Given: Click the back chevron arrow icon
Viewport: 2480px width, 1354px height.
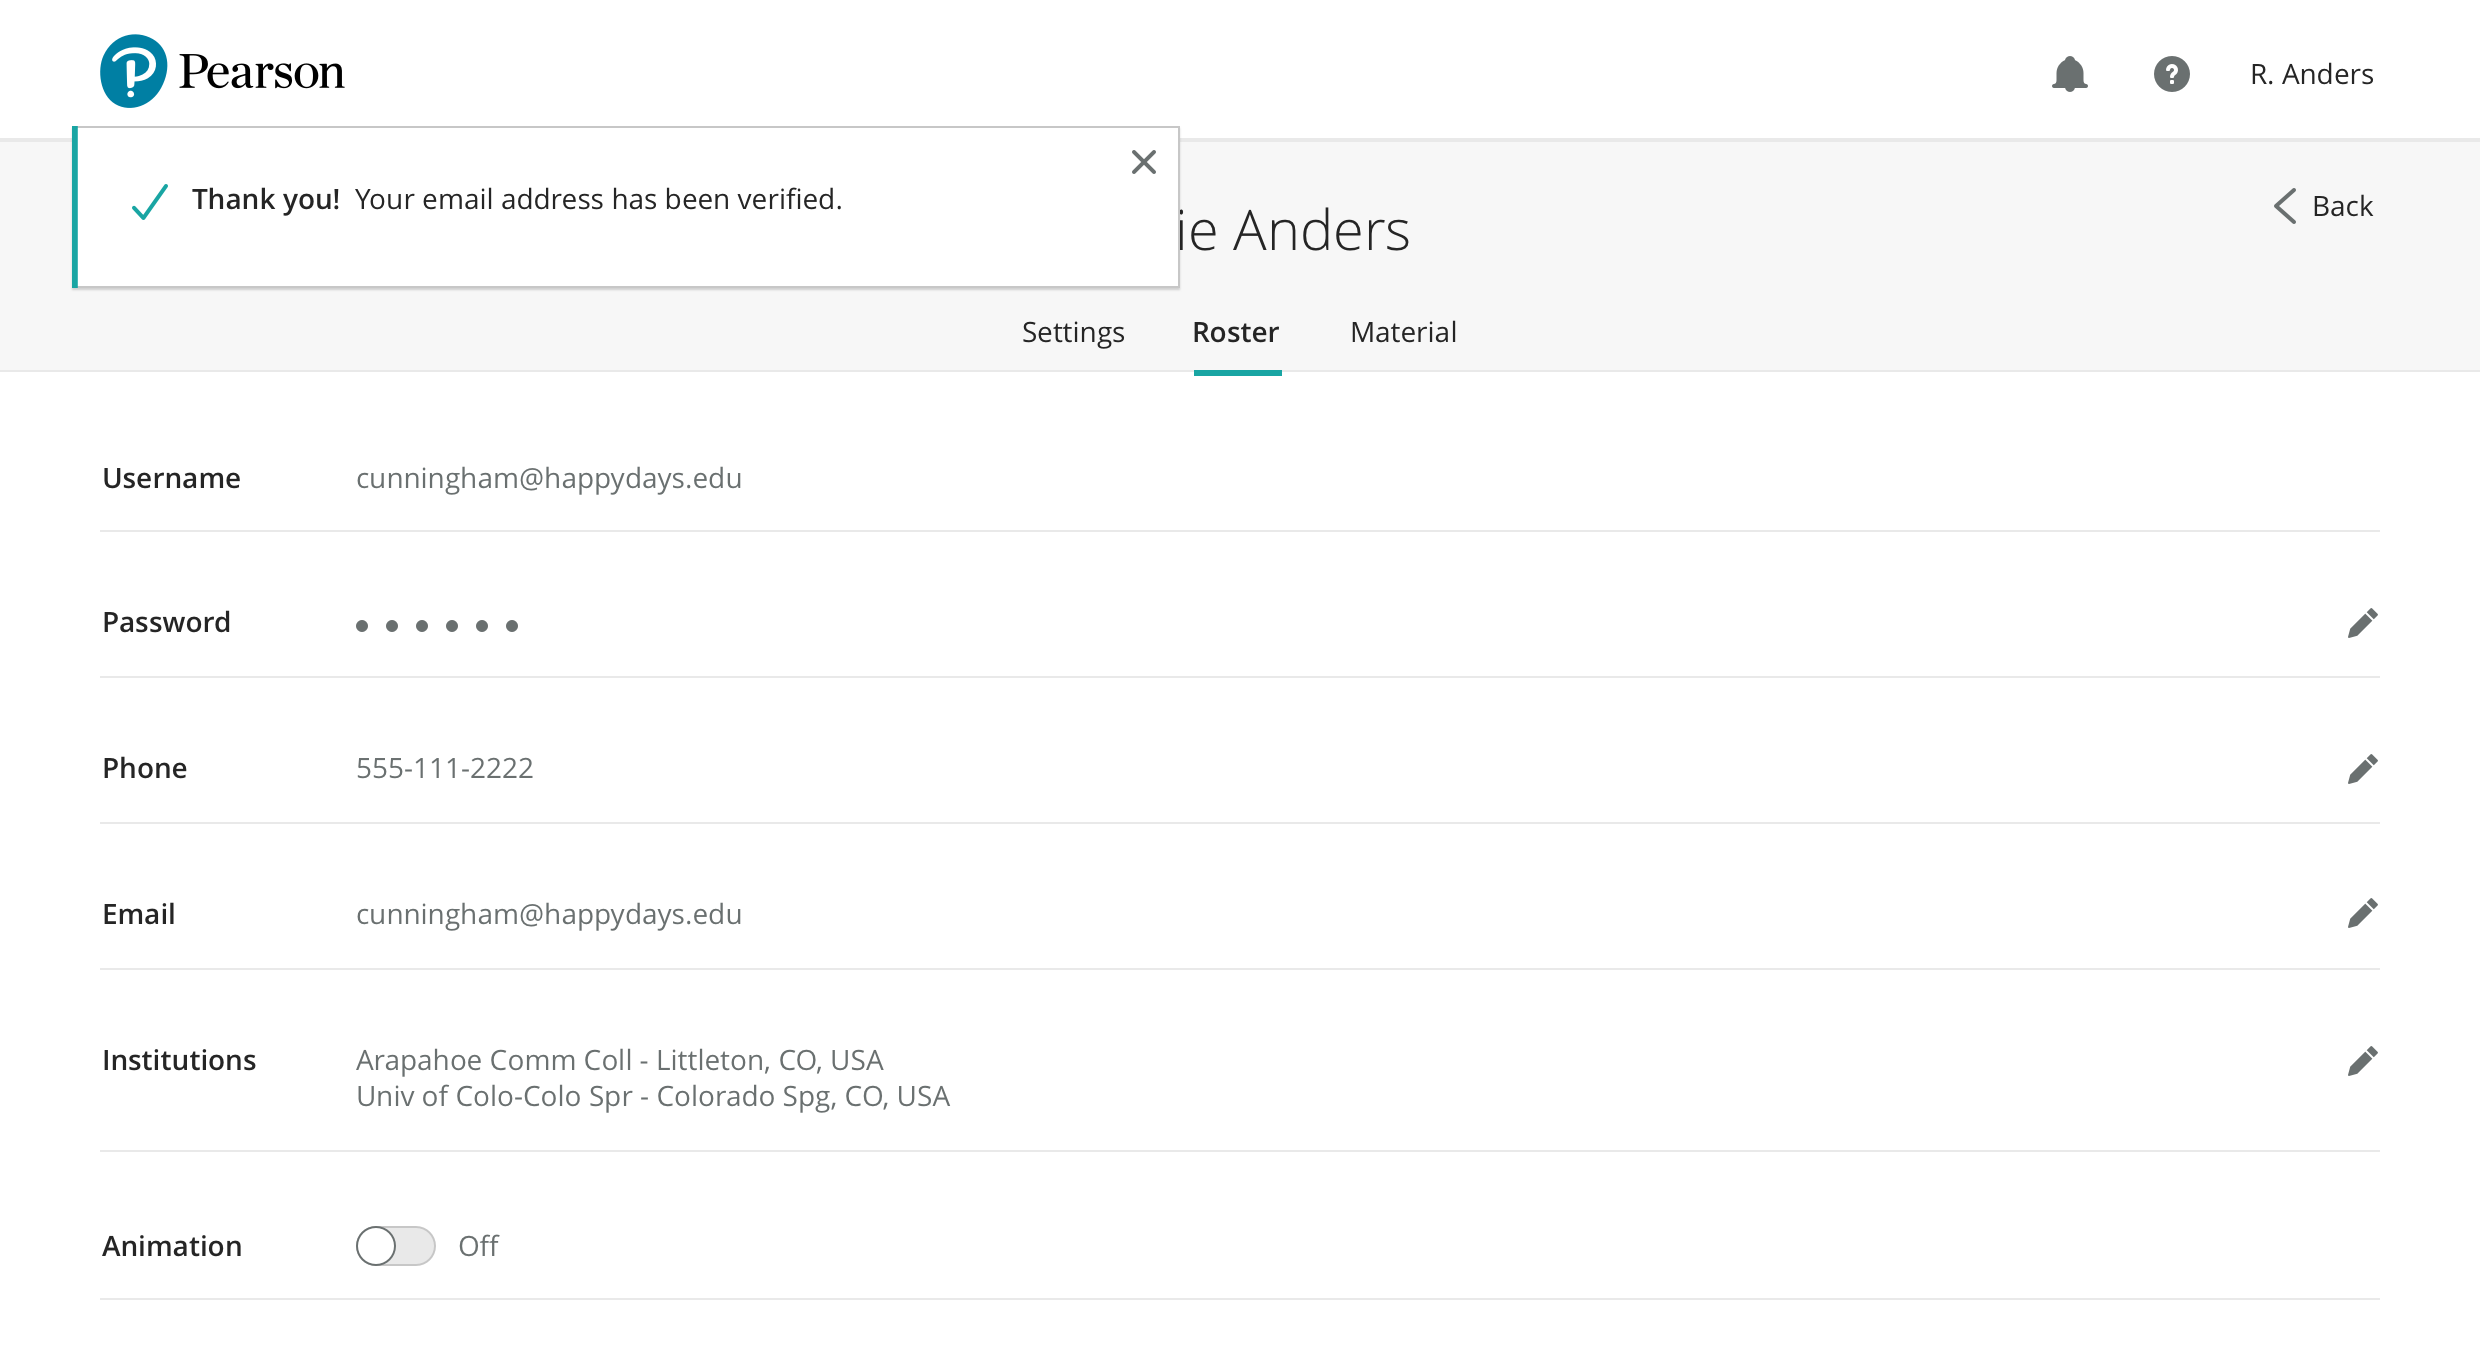Looking at the screenshot, I should pyautogui.click(x=2285, y=206).
